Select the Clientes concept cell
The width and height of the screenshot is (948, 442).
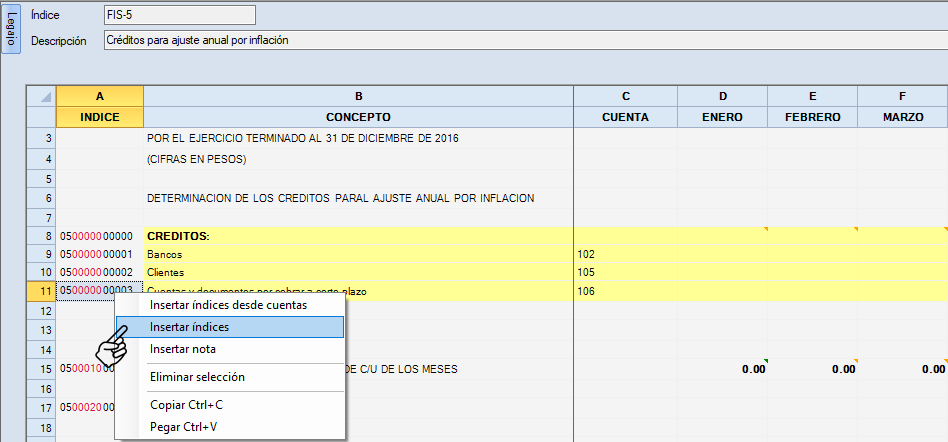point(358,272)
